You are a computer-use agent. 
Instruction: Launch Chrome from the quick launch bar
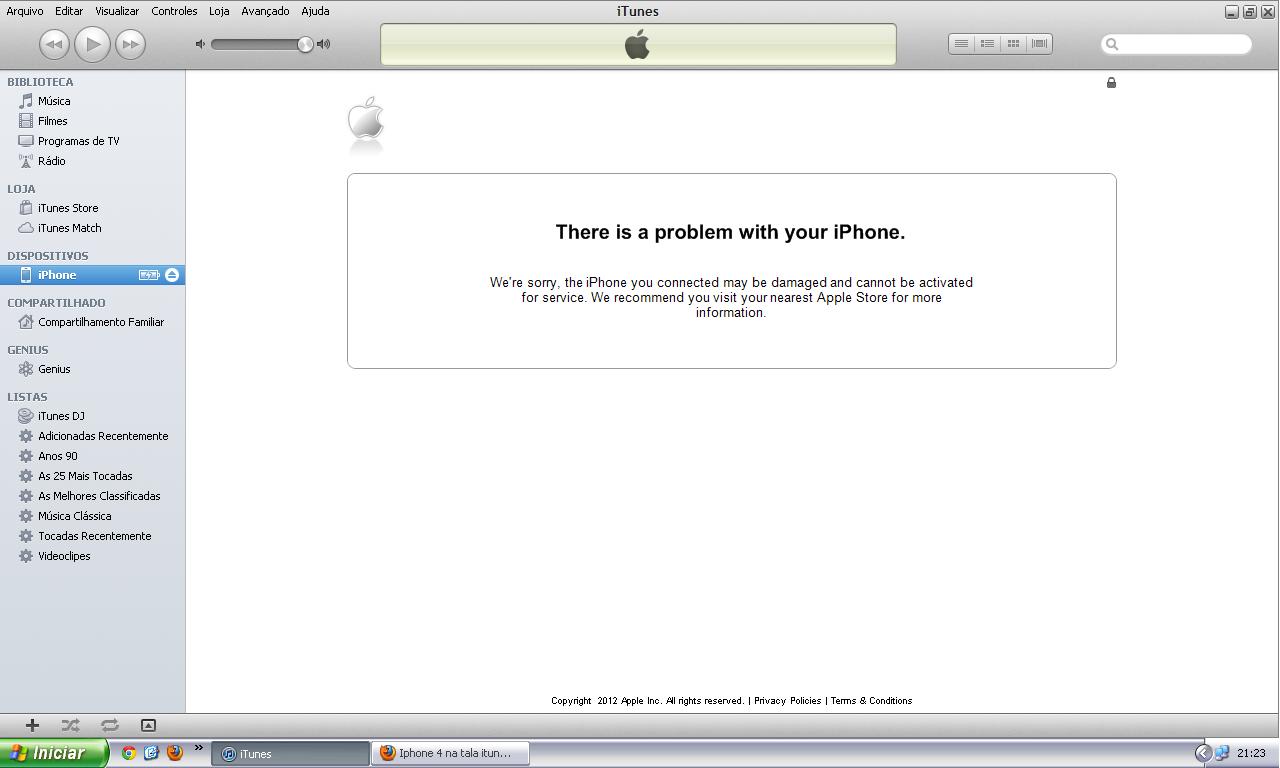pos(129,753)
